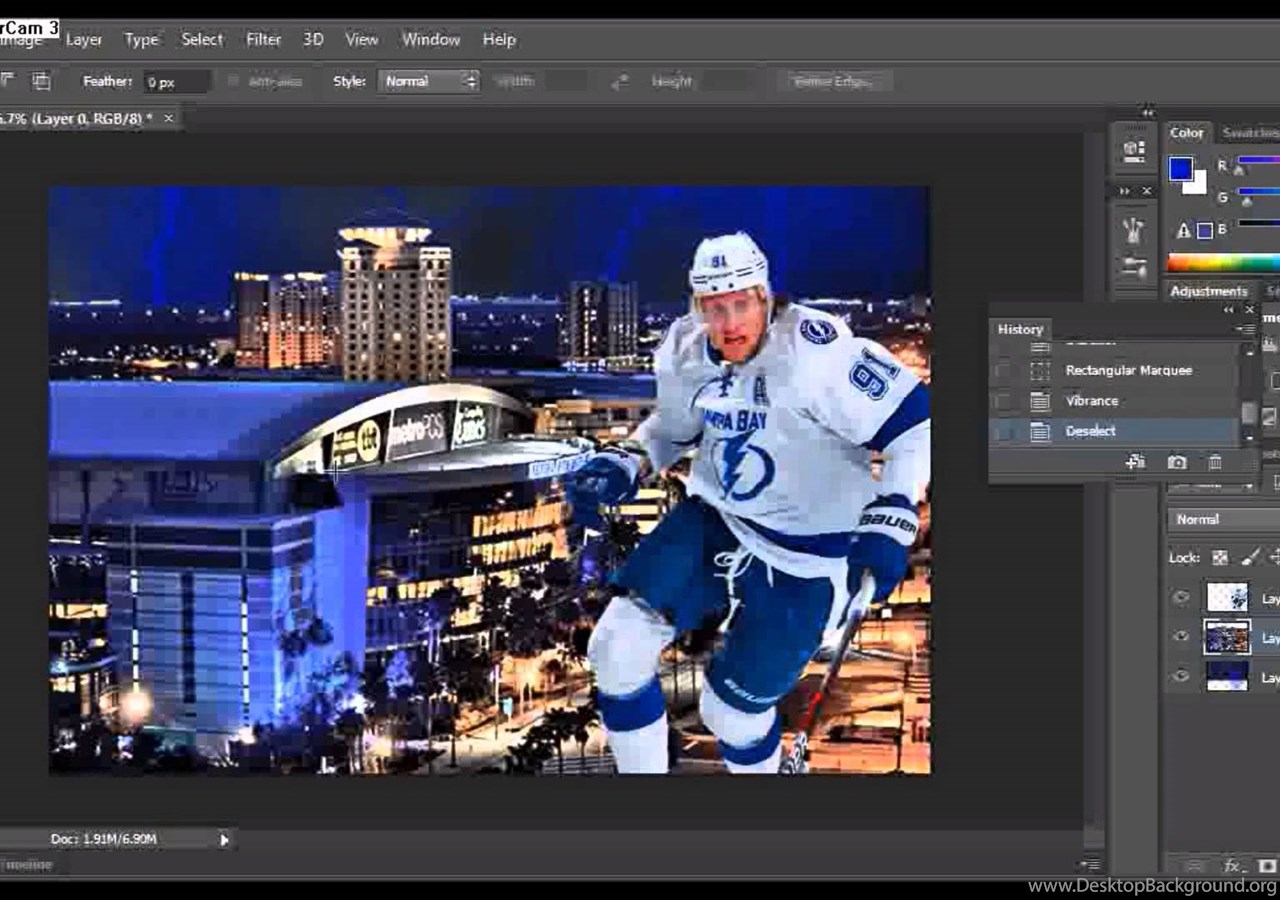The image size is (1280, 900).
Task: Toggle the Anti-alias checkbox
Action: [234, 82]
